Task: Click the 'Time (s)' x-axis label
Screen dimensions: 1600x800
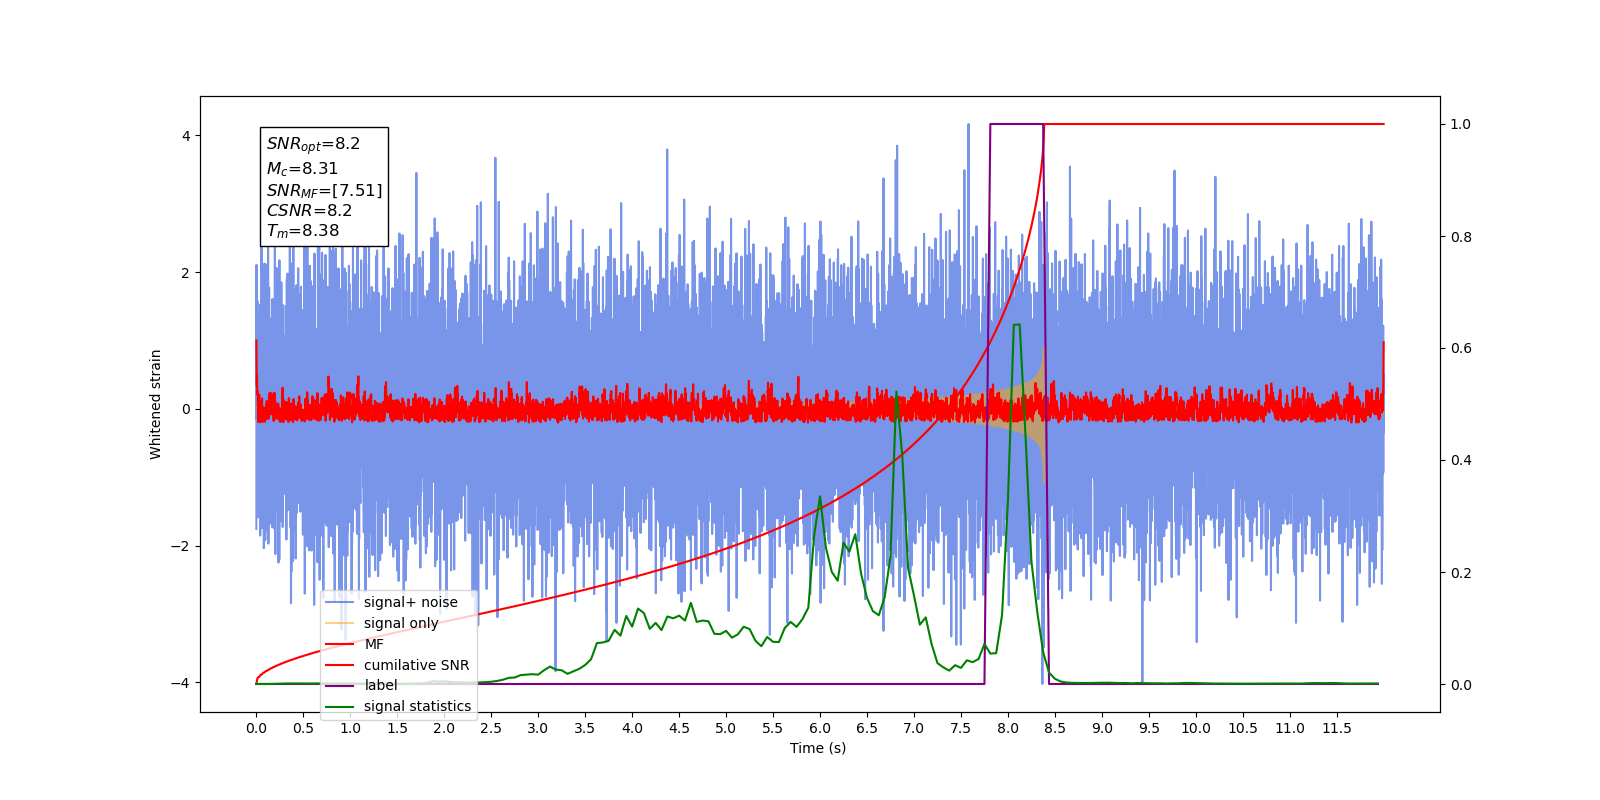Action: 818,748
